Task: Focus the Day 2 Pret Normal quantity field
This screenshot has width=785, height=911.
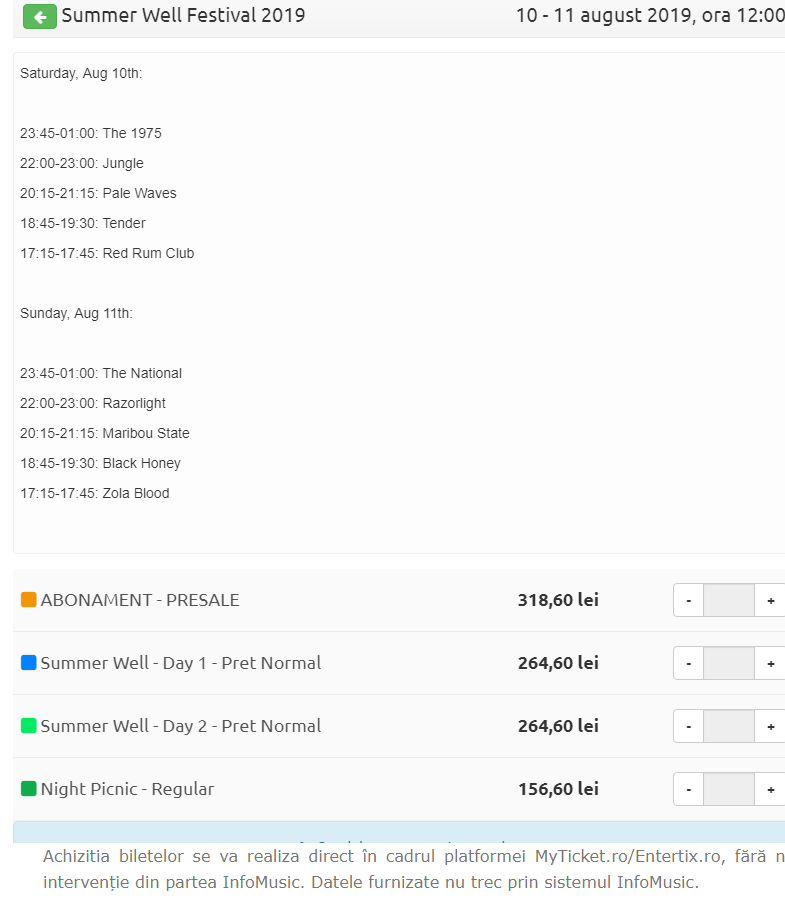Action: 728,726
